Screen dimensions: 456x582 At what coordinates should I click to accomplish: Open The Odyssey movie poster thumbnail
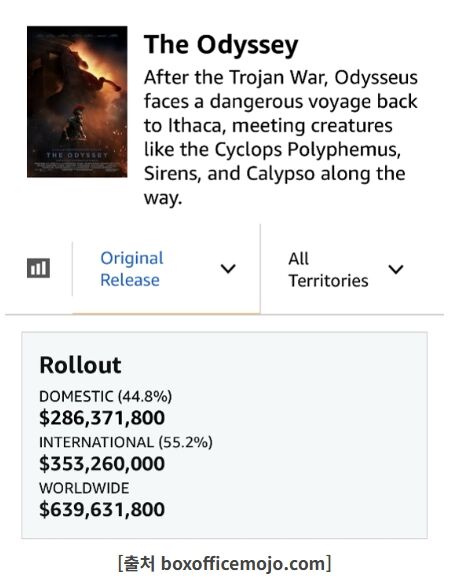(x=77, y=101)
